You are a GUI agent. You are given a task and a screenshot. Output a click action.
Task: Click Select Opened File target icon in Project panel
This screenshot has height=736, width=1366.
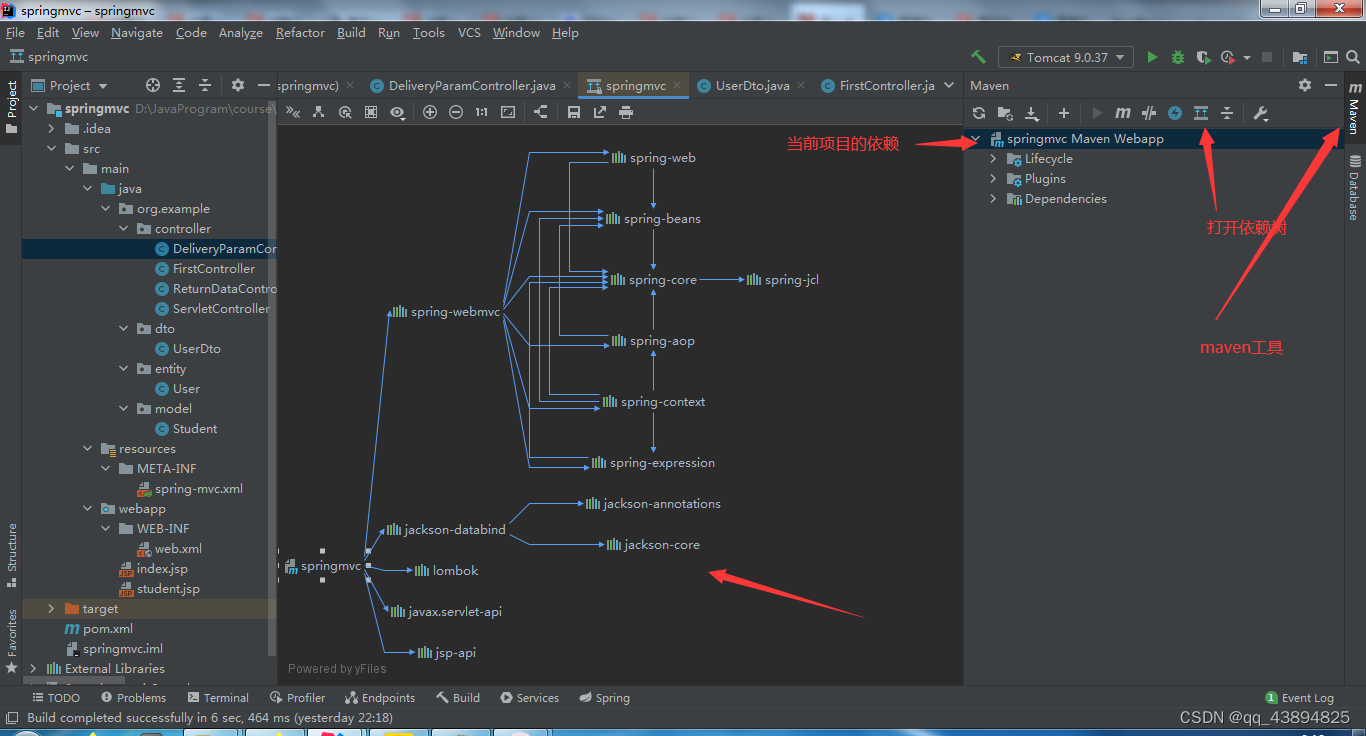click(153, 85)
